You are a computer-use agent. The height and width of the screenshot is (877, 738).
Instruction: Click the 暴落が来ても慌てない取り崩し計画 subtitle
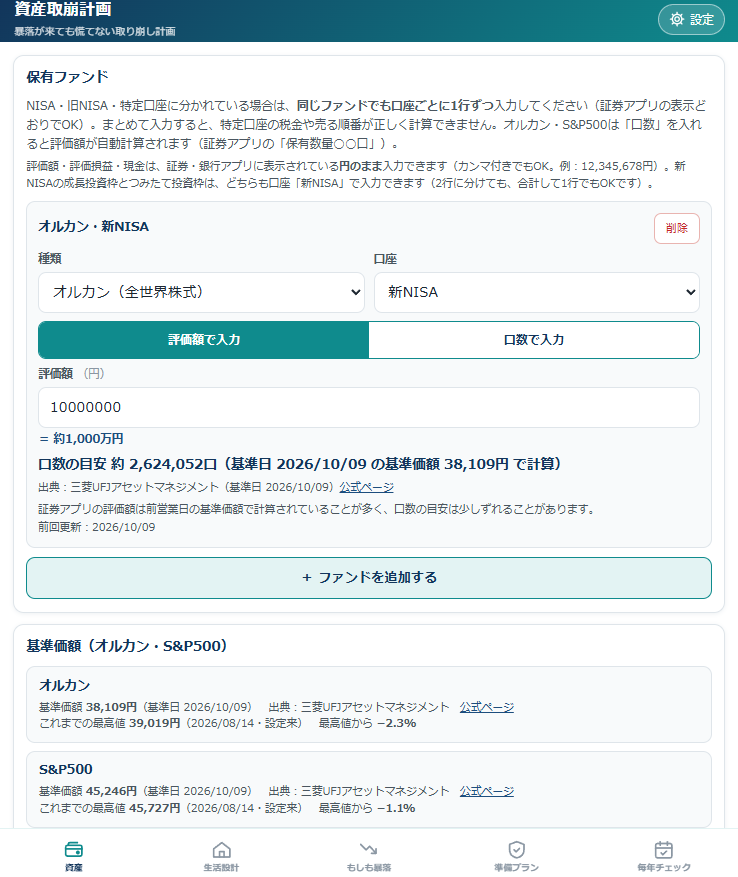pyautogui.click(x=95, y=31)
